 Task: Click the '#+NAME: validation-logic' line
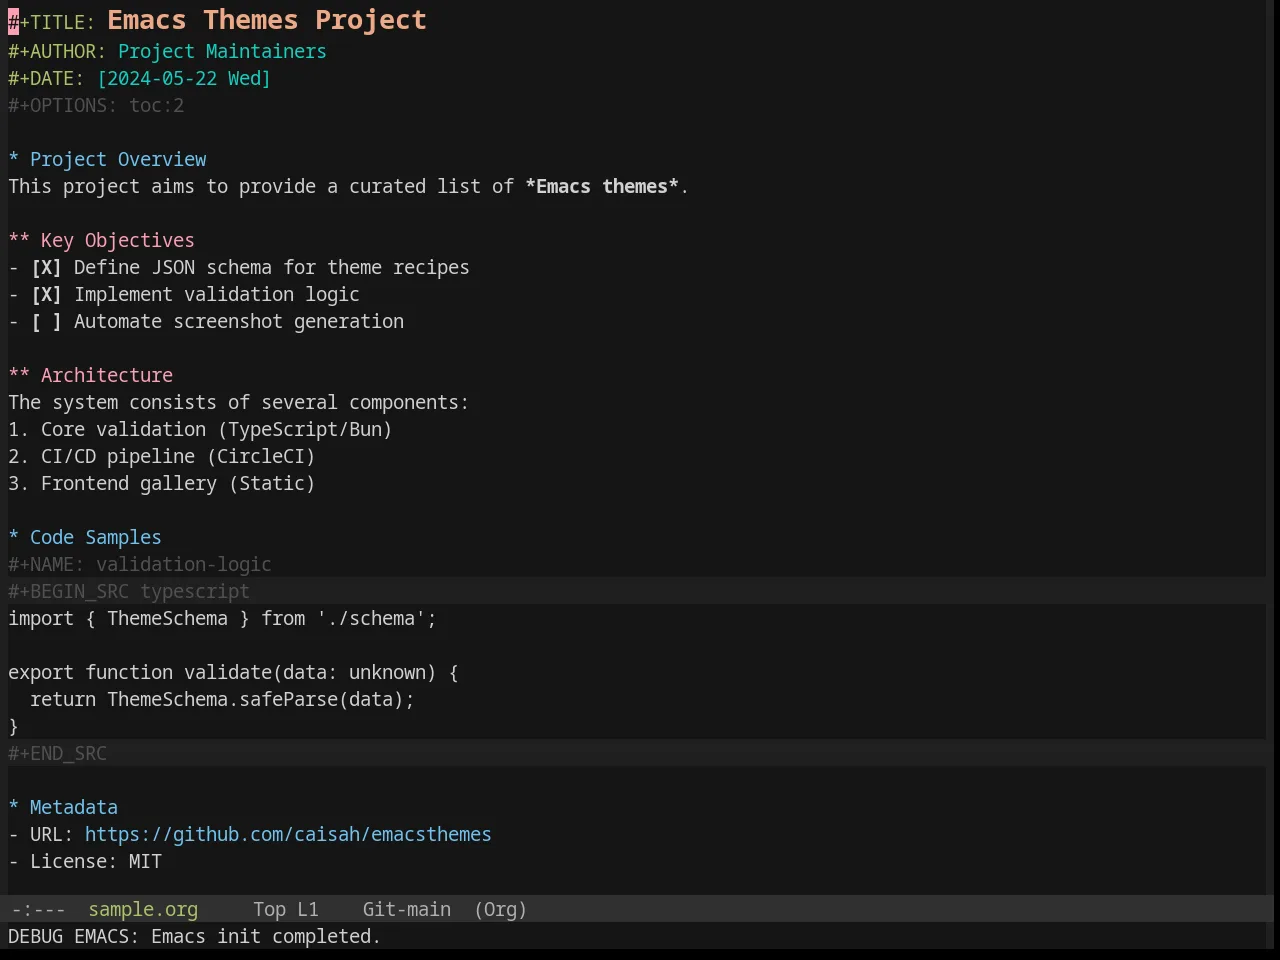coord(140,565)
